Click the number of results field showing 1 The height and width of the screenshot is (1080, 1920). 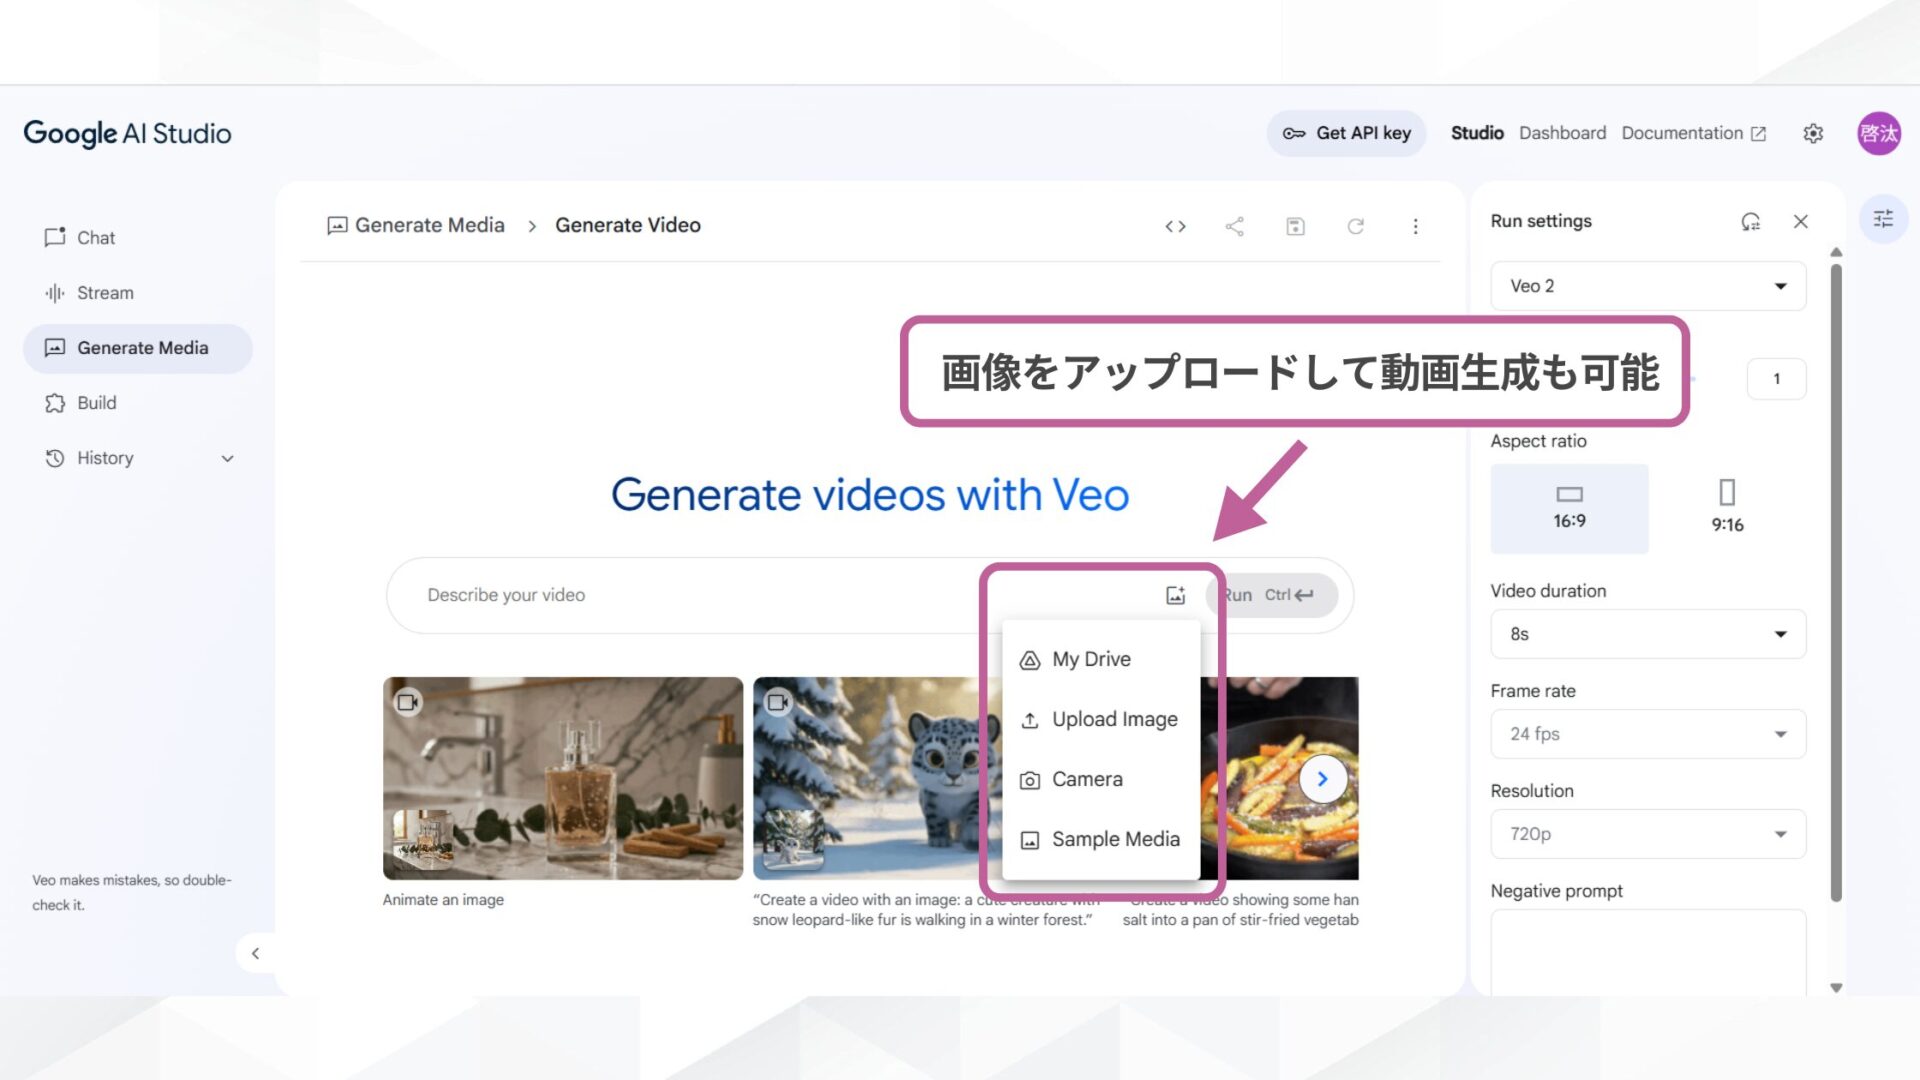(1776, 379)
